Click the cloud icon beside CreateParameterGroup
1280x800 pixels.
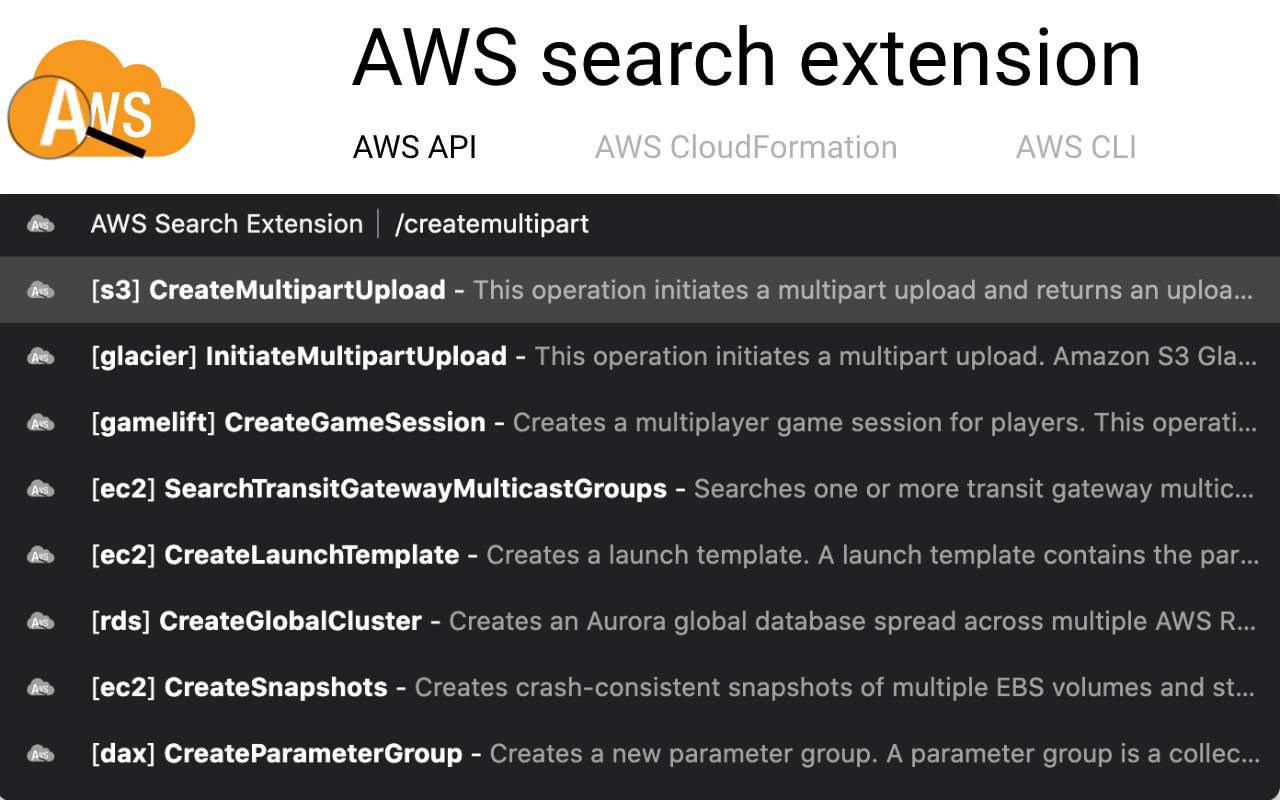tap(41, 754)
